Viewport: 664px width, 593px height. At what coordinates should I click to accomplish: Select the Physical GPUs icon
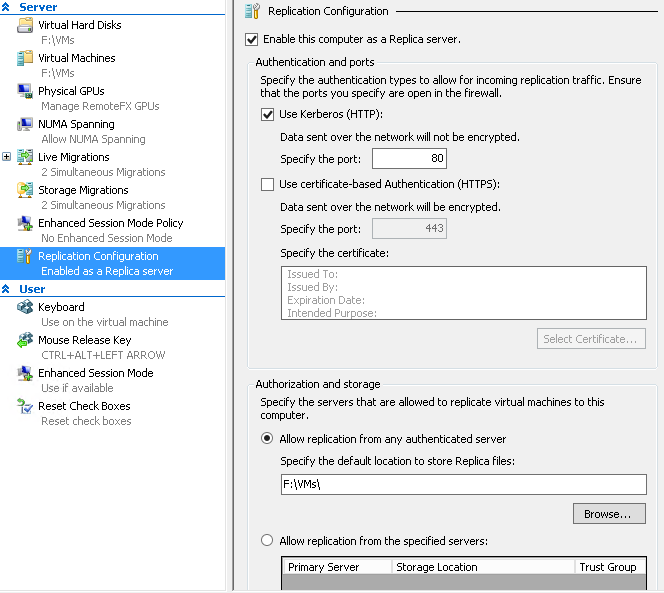pos(25,91)
